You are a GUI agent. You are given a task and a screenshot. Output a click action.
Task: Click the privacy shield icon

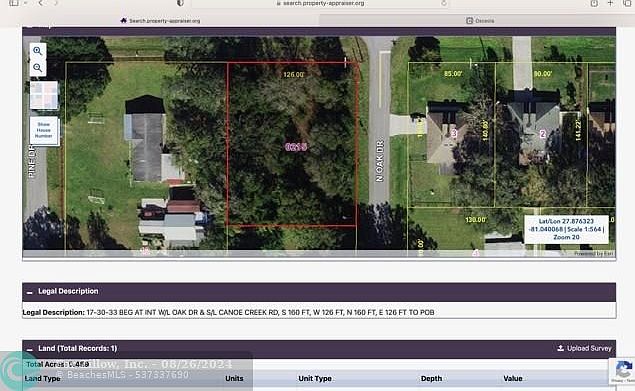tap(180, 3)
